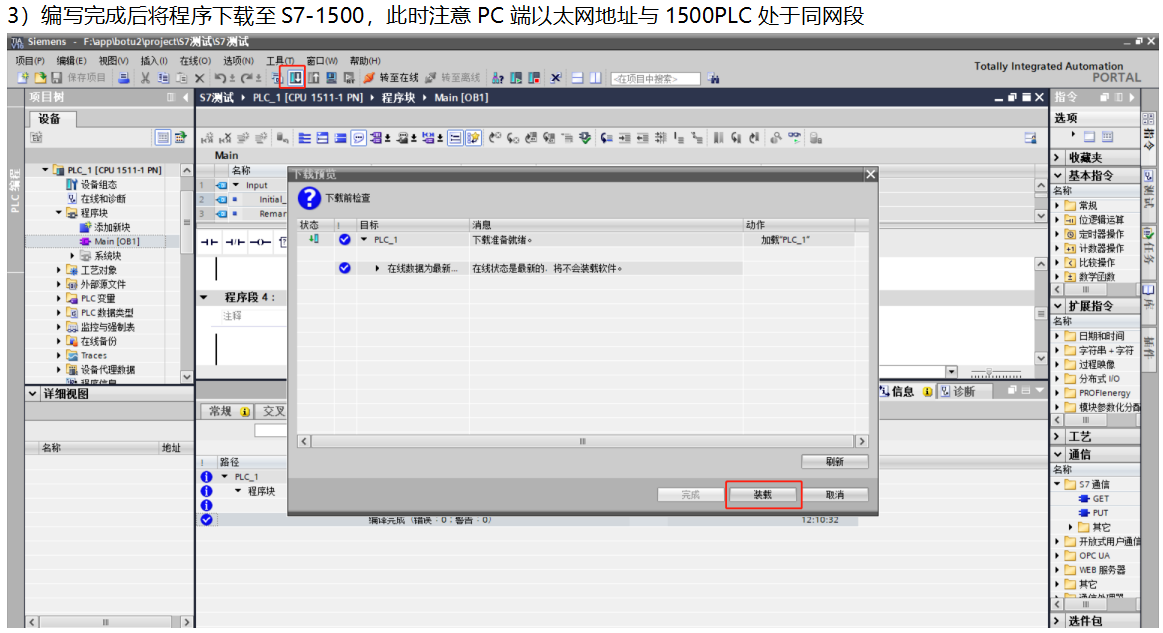Click the collapse project tree arrow icon

185,97
